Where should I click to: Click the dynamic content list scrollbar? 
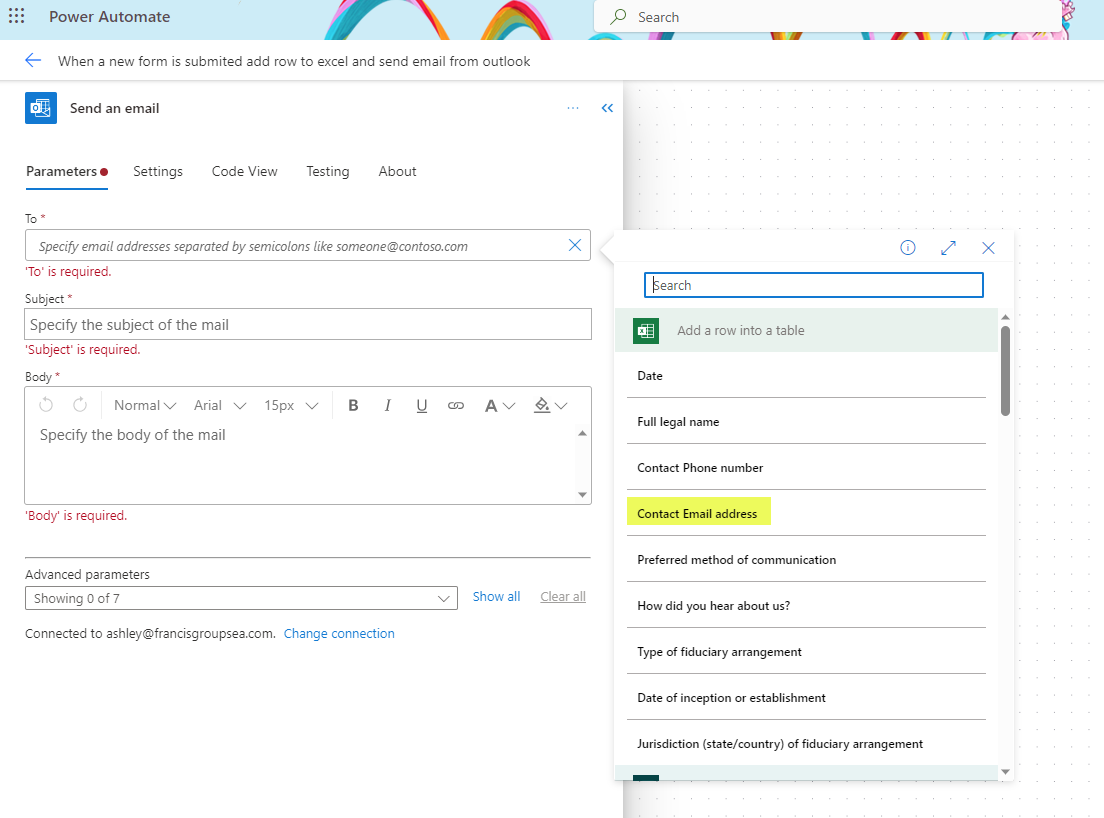tap(1005, 370)
